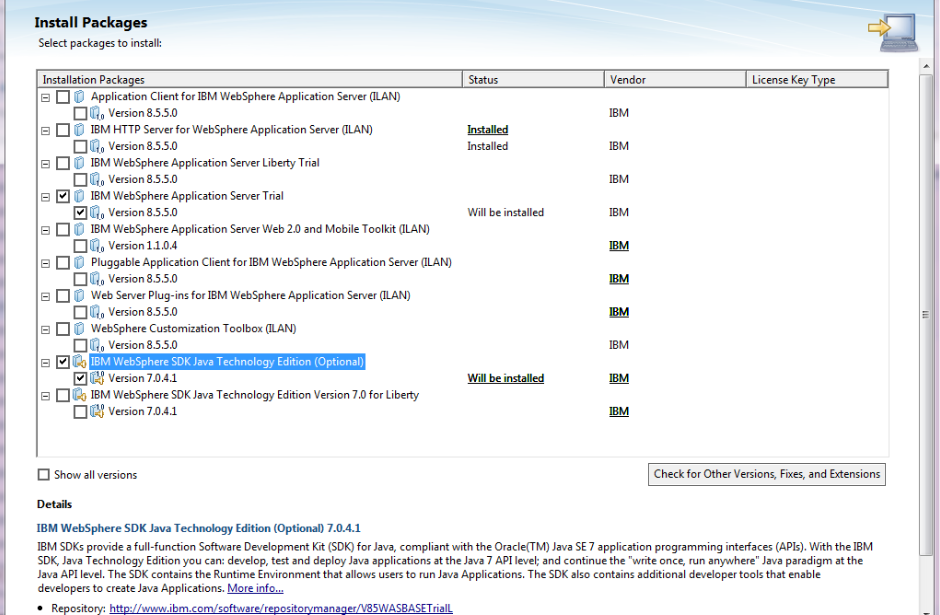Click version icon under IBM WebSphere Application Server Trial
This screenshot has height=615, width=940.
pos(97,213)
